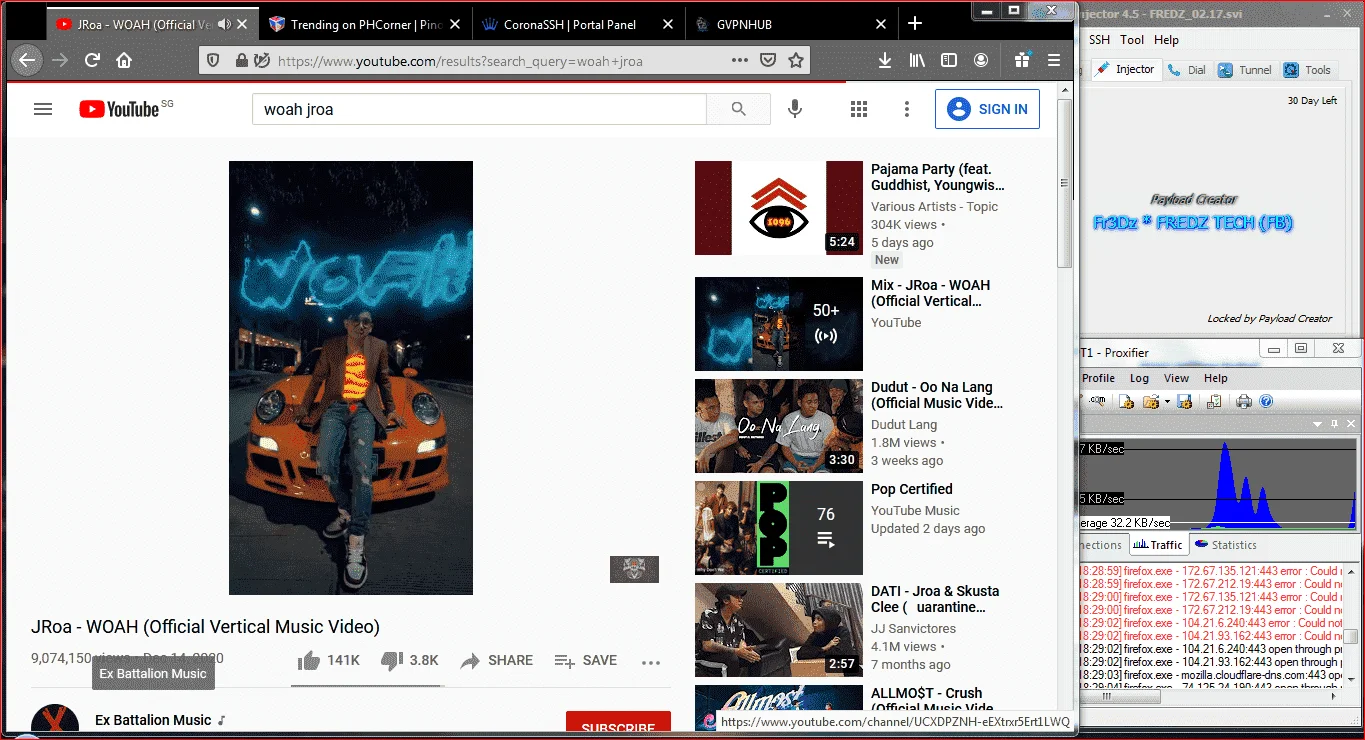Like the video with thumbs up
The width and height of the screenshot is (1365, 740).
pyautogui.click(x=309, y=660)
